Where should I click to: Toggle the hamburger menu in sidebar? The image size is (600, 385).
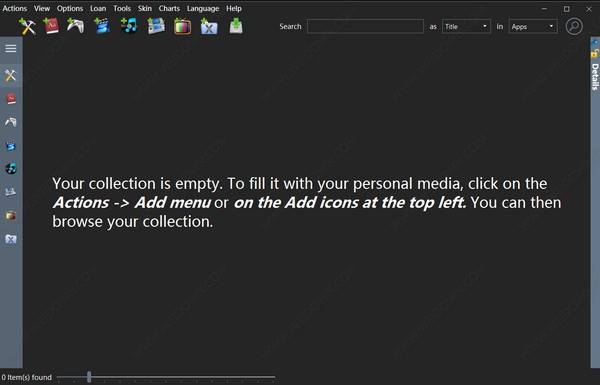[11, 48]
